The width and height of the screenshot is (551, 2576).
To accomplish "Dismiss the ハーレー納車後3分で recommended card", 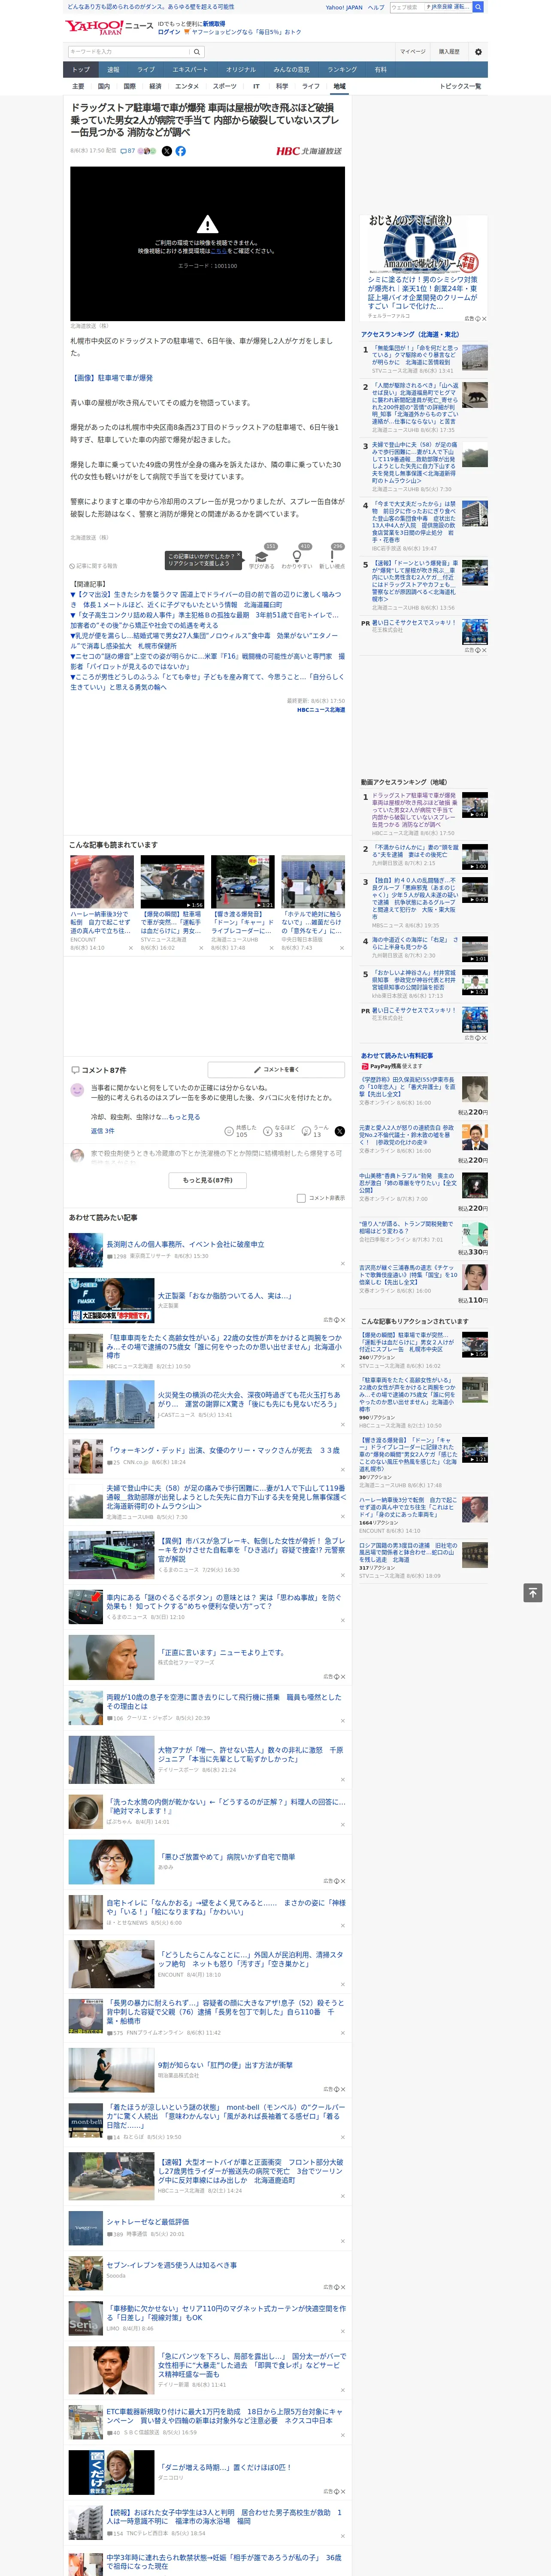I will [131, 948].
